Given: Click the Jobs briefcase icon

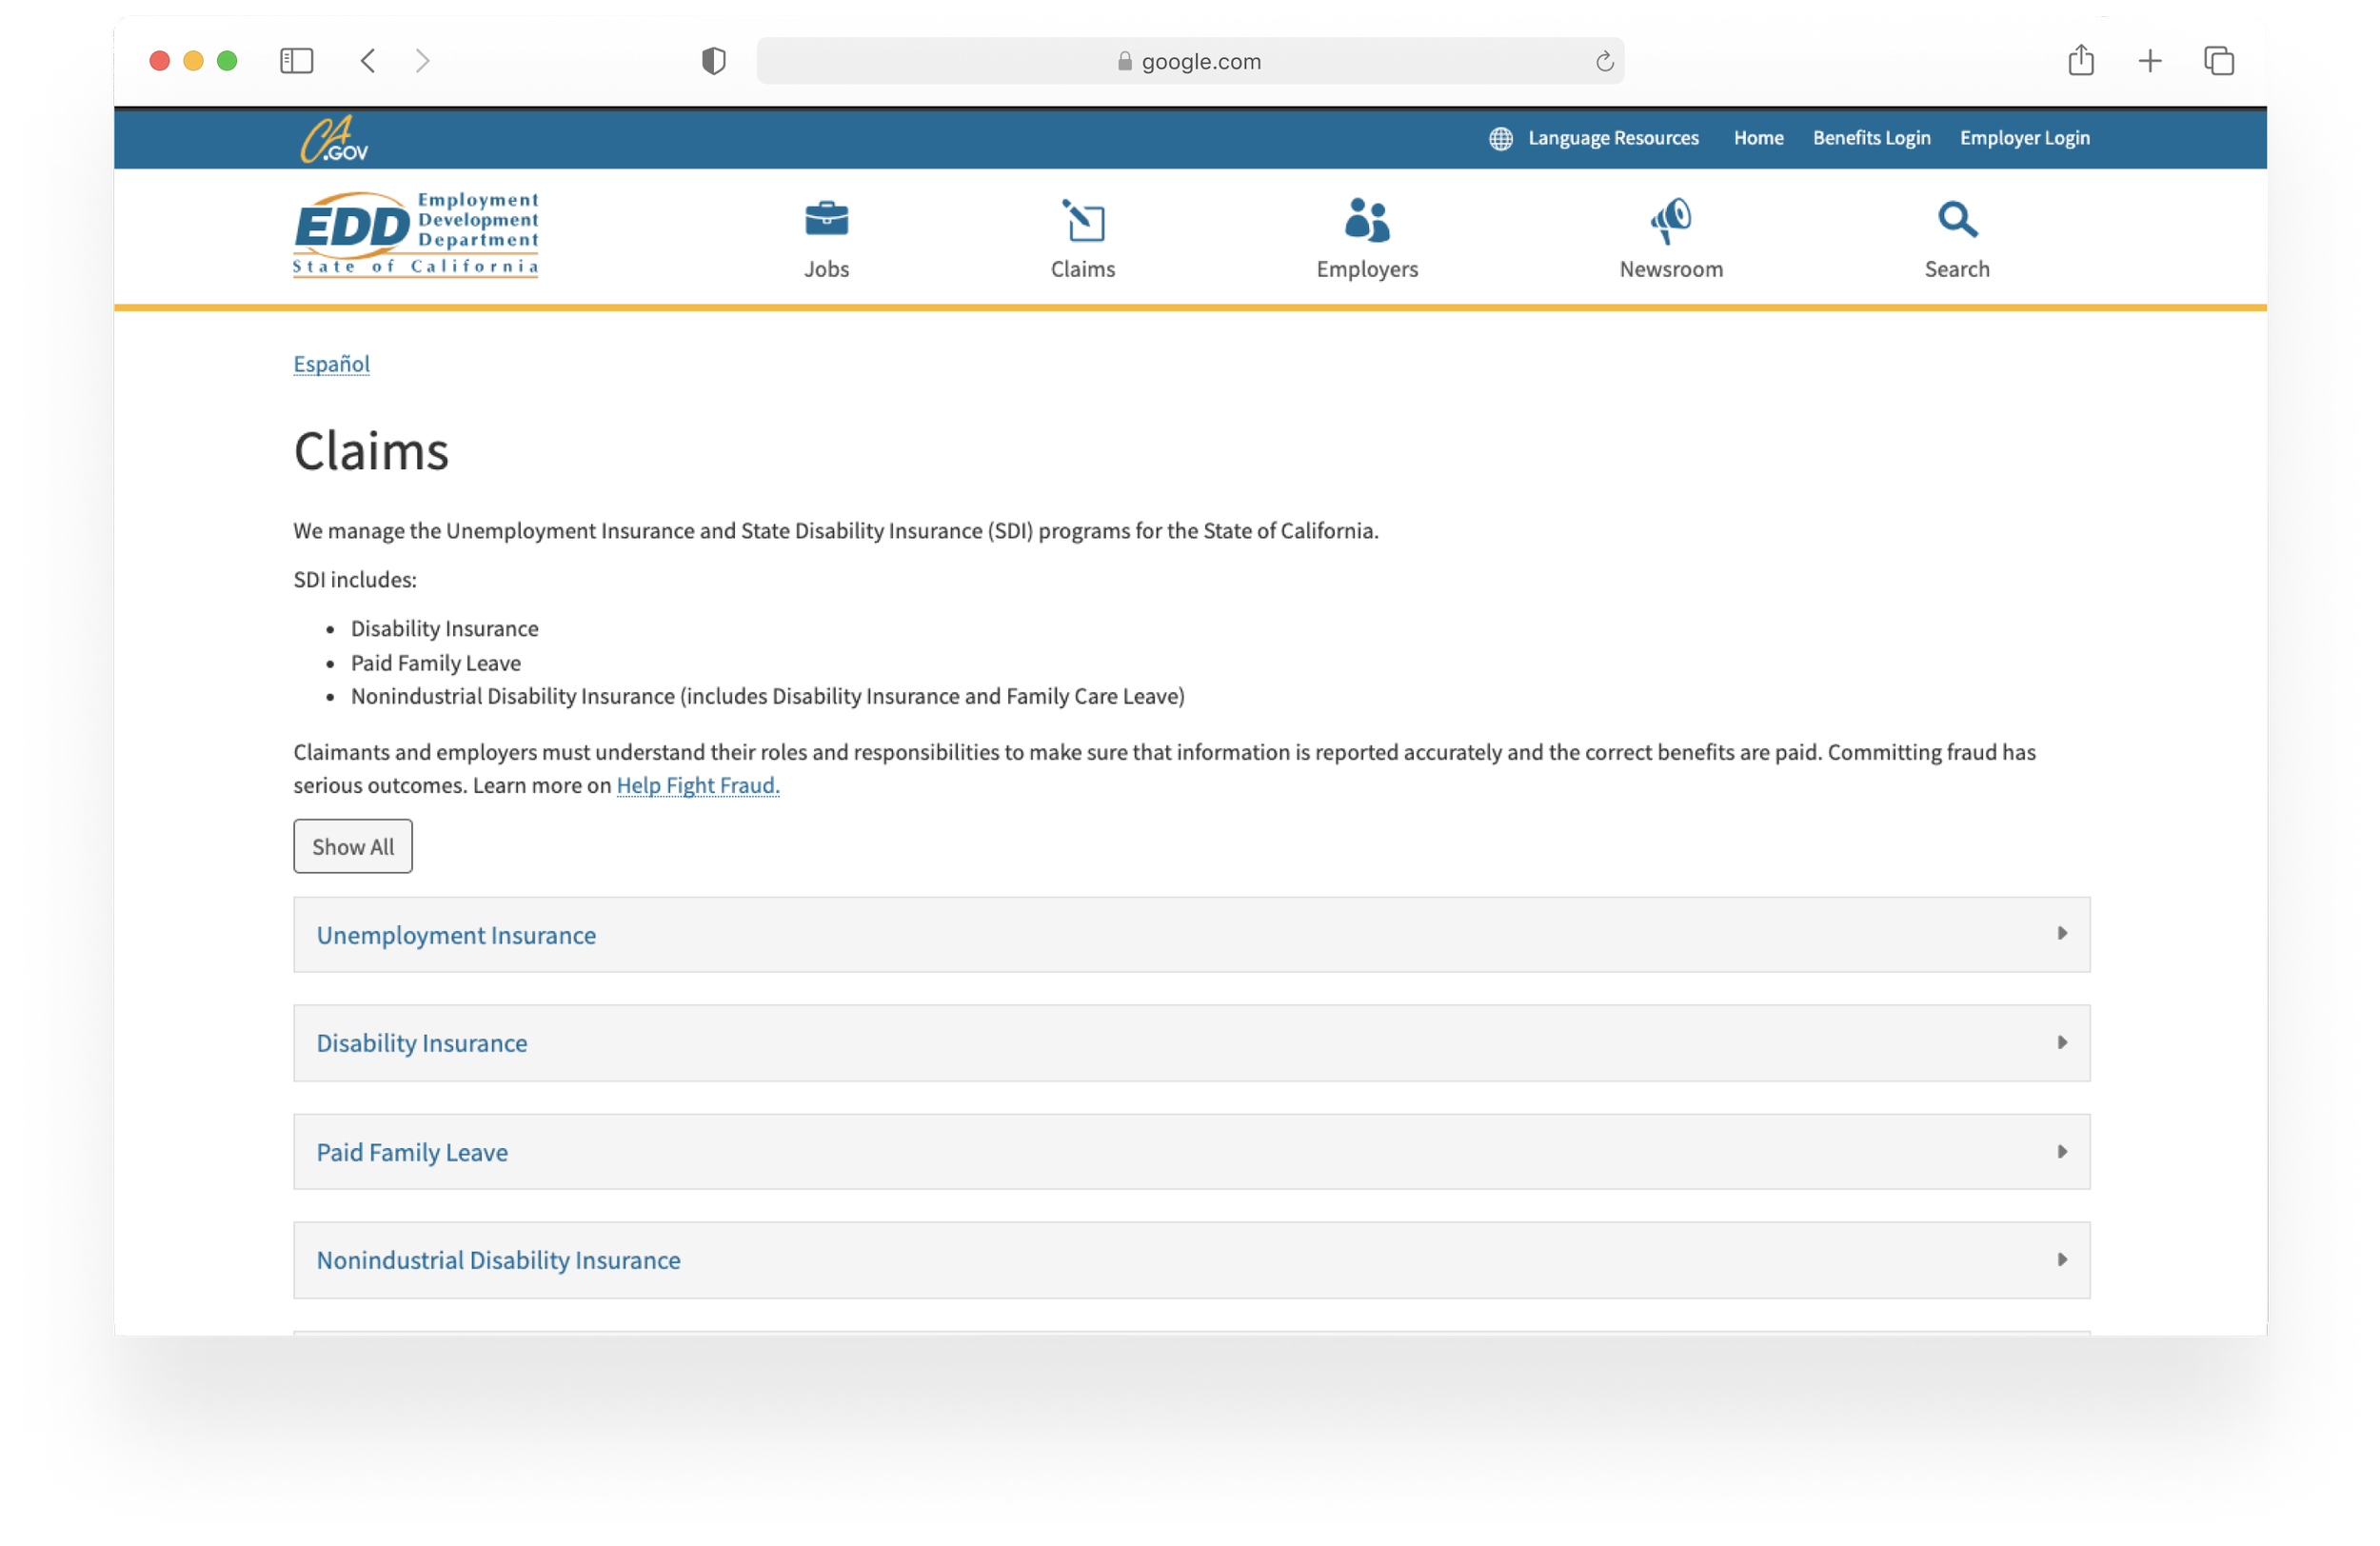Looking at the screenshot, I should pyautogui.click(x=826, y=219).
